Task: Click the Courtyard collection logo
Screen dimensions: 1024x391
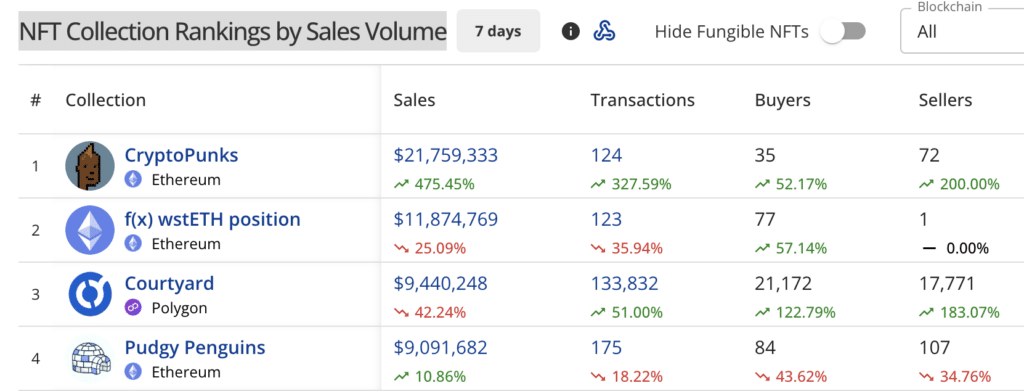Action: click(90, 294)
